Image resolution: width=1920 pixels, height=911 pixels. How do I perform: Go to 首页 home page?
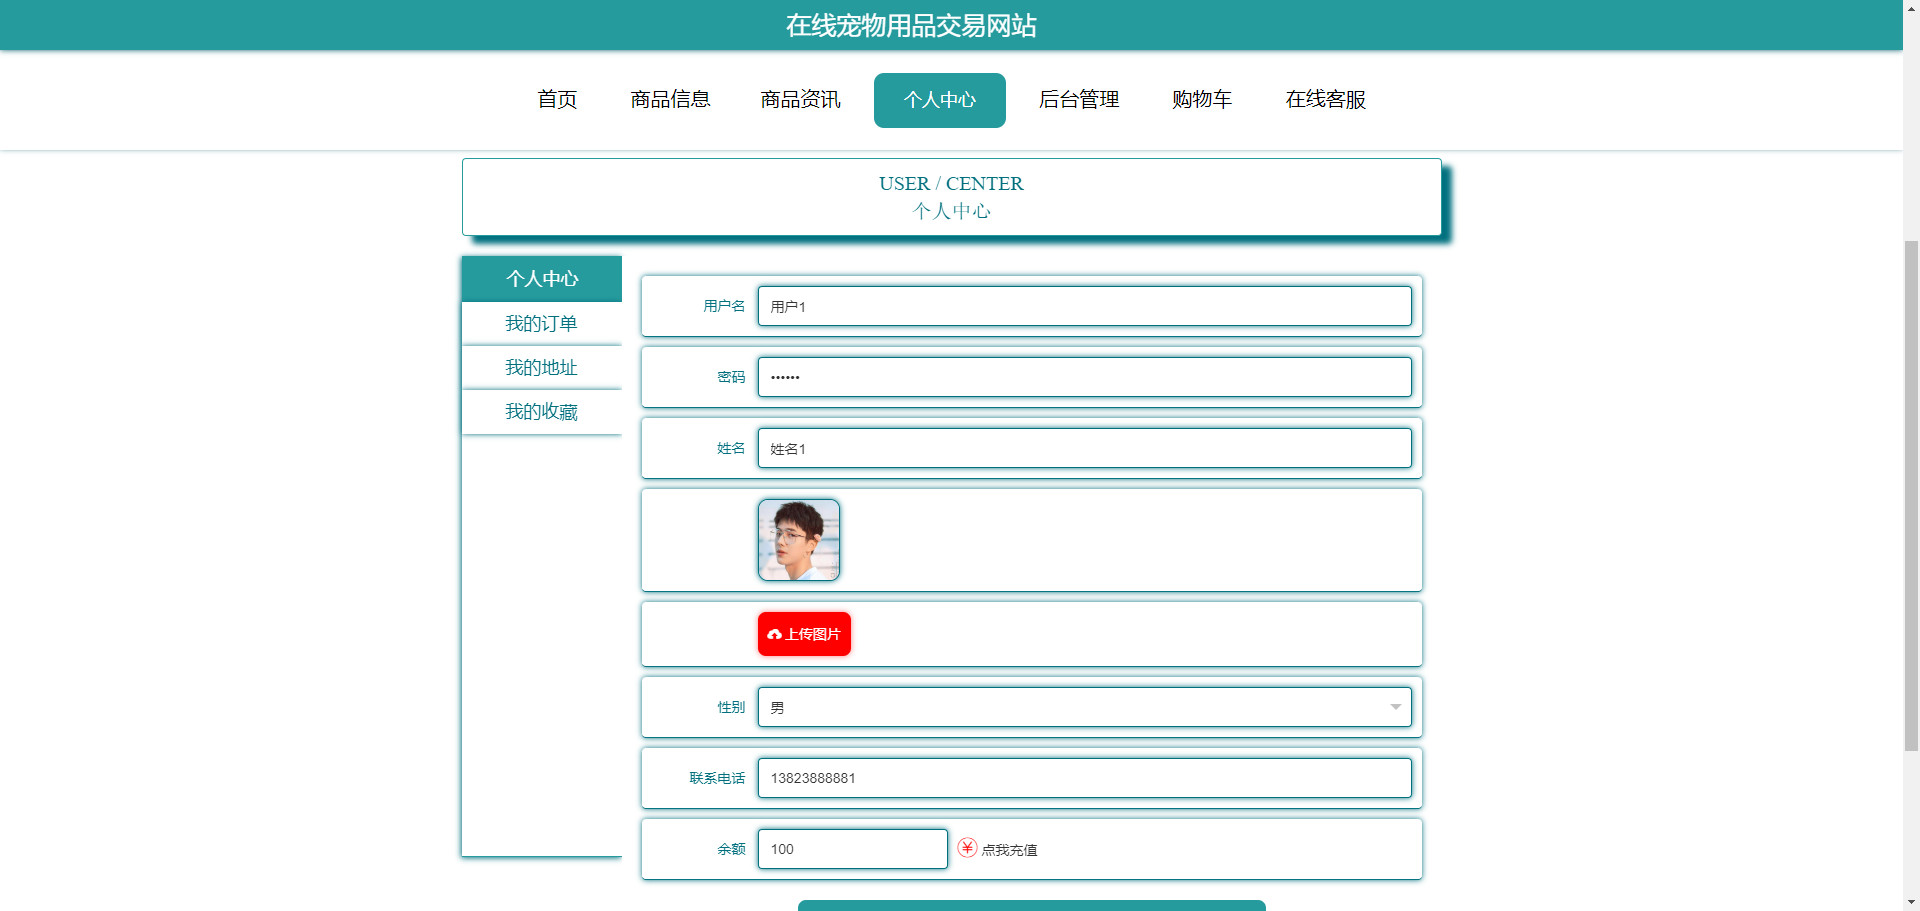(557, 100)
